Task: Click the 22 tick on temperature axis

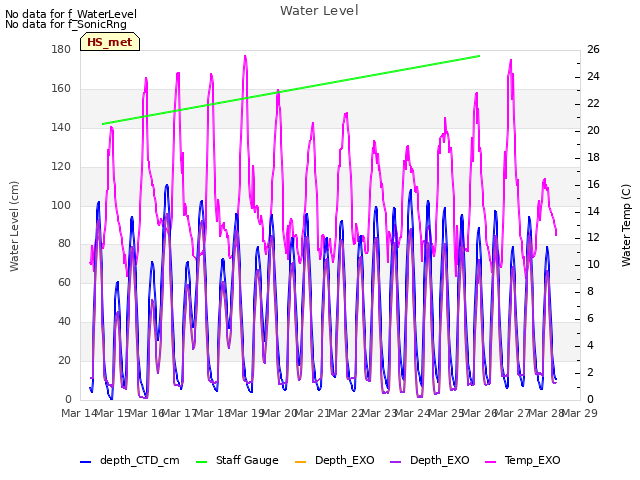Action: pos(593,103)
